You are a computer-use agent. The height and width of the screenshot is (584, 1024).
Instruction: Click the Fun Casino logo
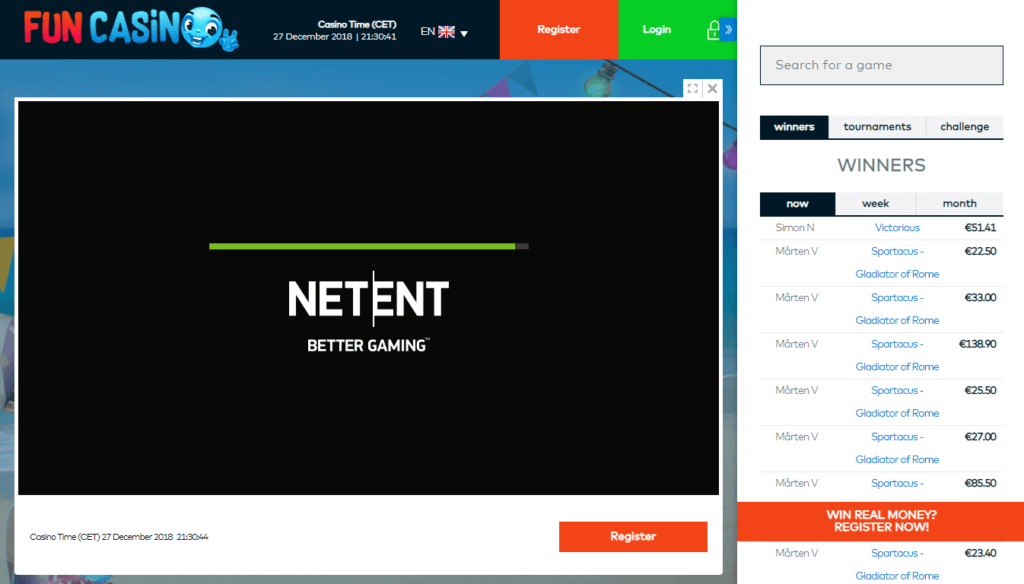131,29
